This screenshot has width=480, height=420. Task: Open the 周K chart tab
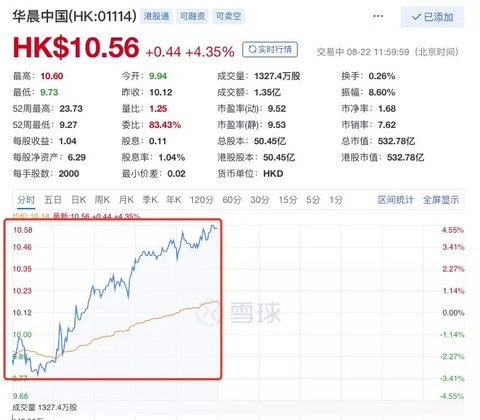102,200
